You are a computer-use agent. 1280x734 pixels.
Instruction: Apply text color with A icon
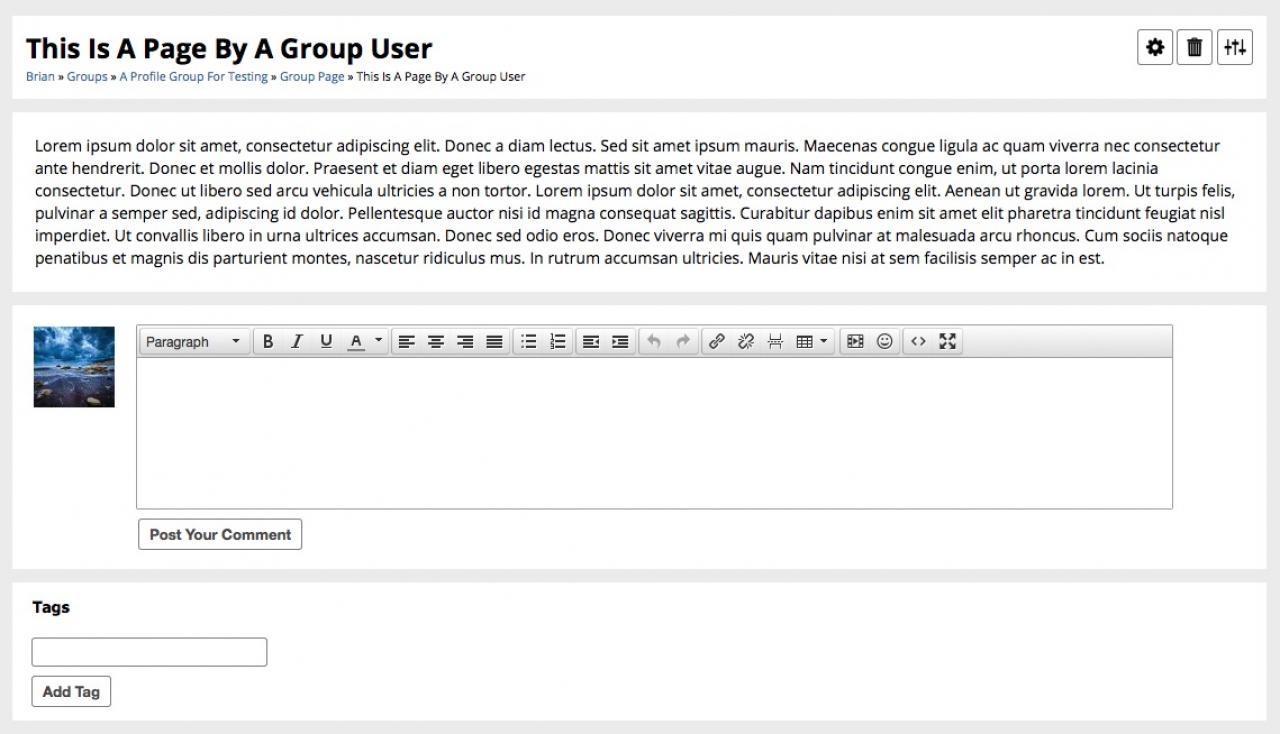click(355, 342)
